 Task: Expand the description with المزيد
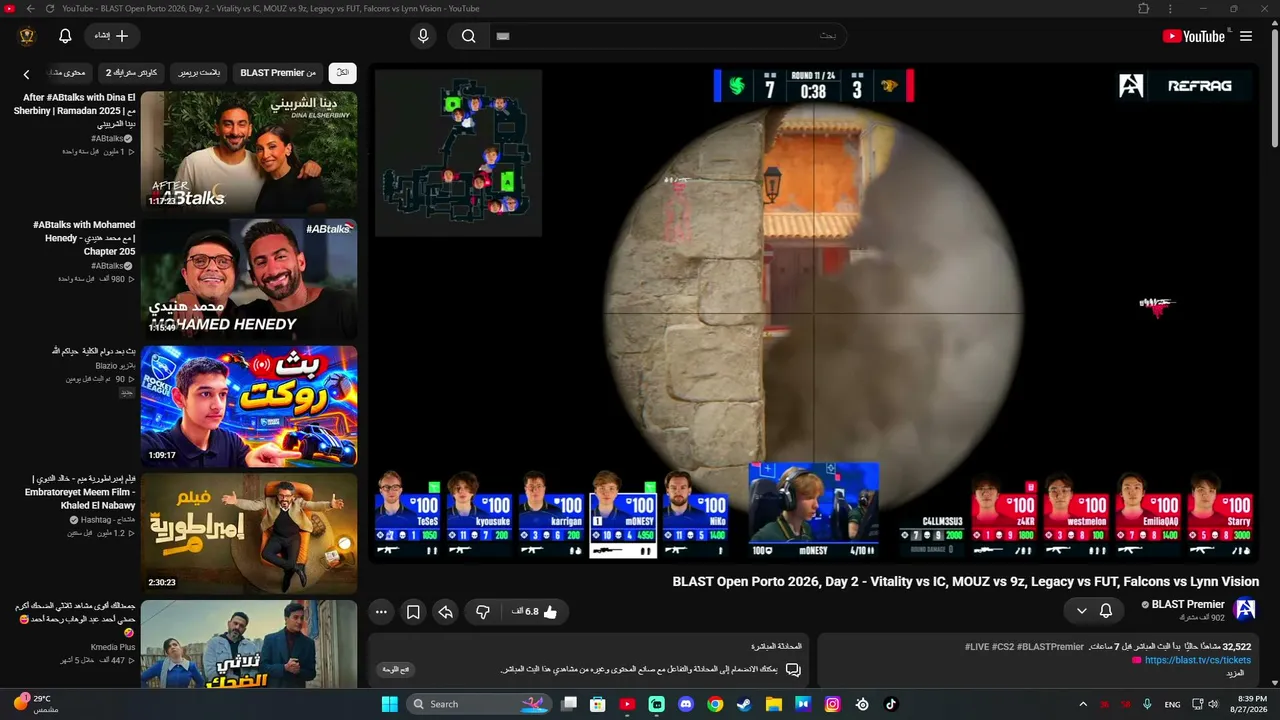(x=1235, y=673)
